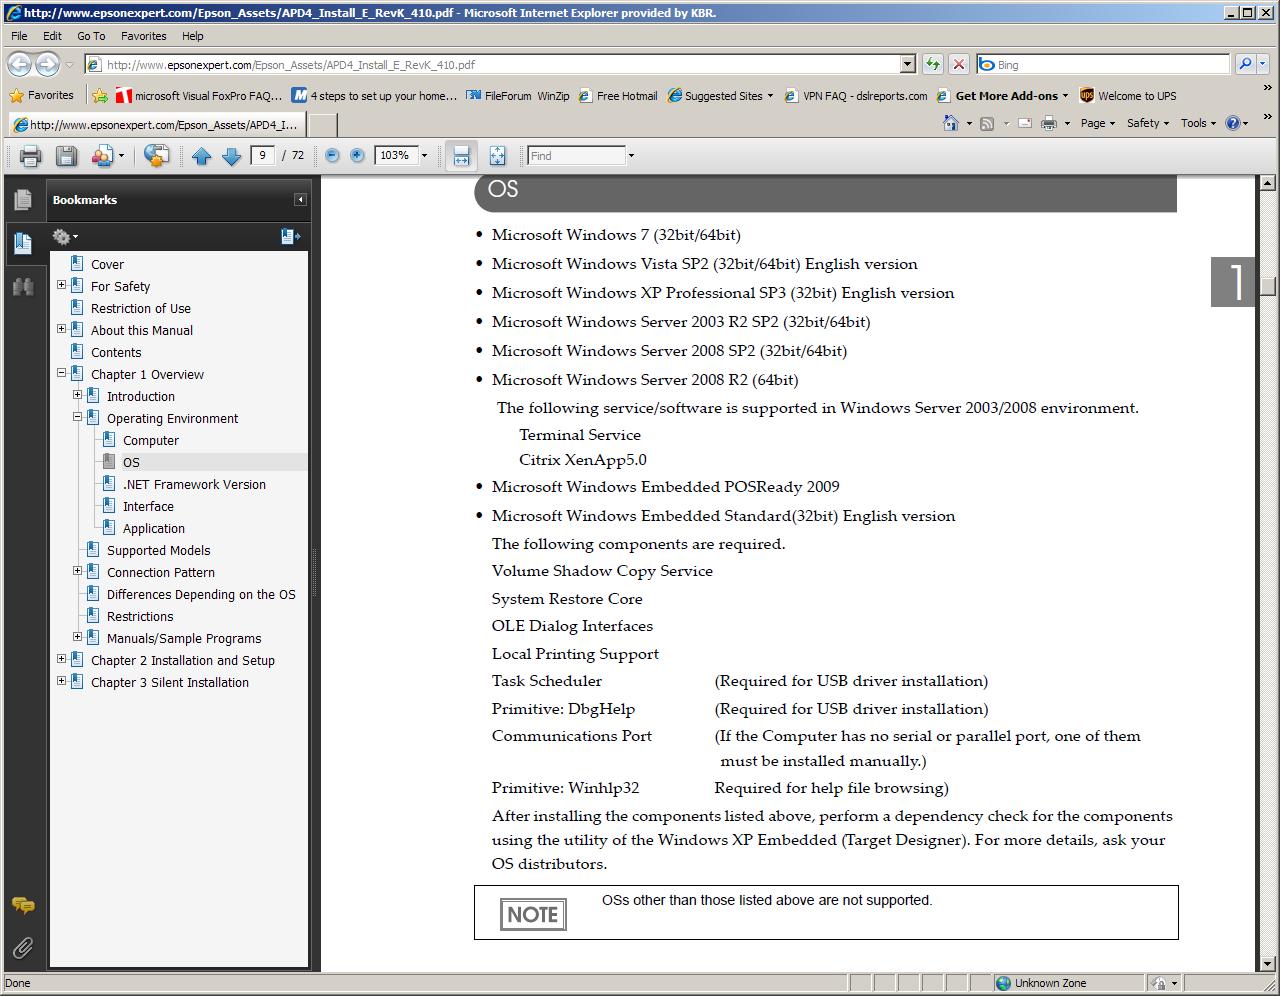
Task: Open bookmarks options gear menu
Action: (65, 236)
